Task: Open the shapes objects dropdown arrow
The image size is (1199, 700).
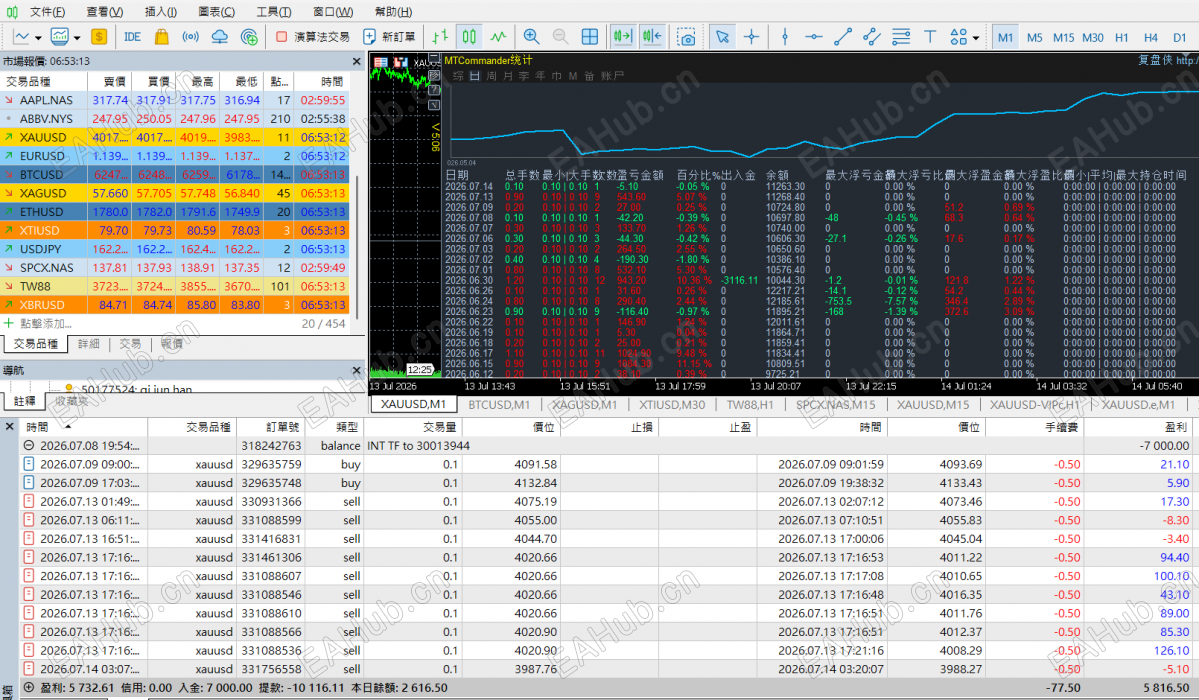Action: click(x=976, y=37)
